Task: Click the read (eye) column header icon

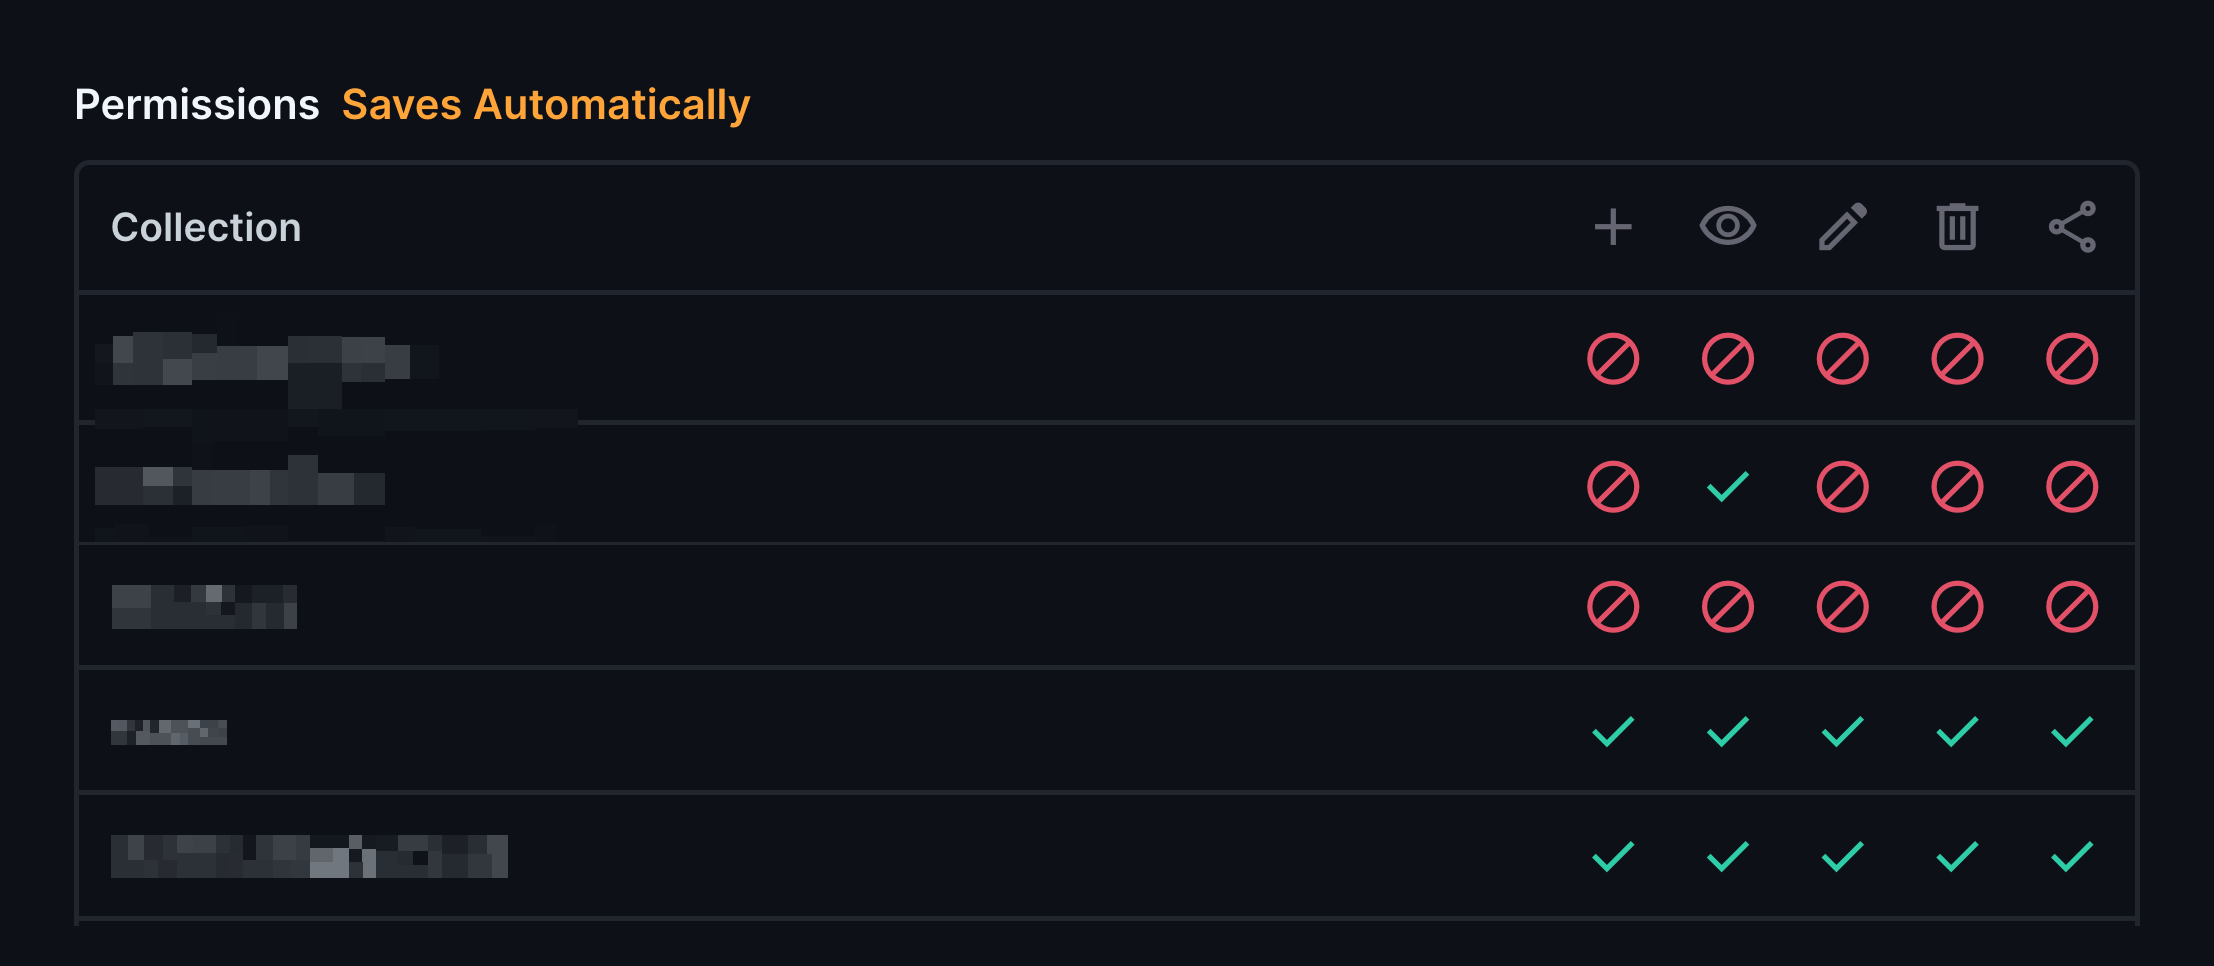Action: (1728, 226)
